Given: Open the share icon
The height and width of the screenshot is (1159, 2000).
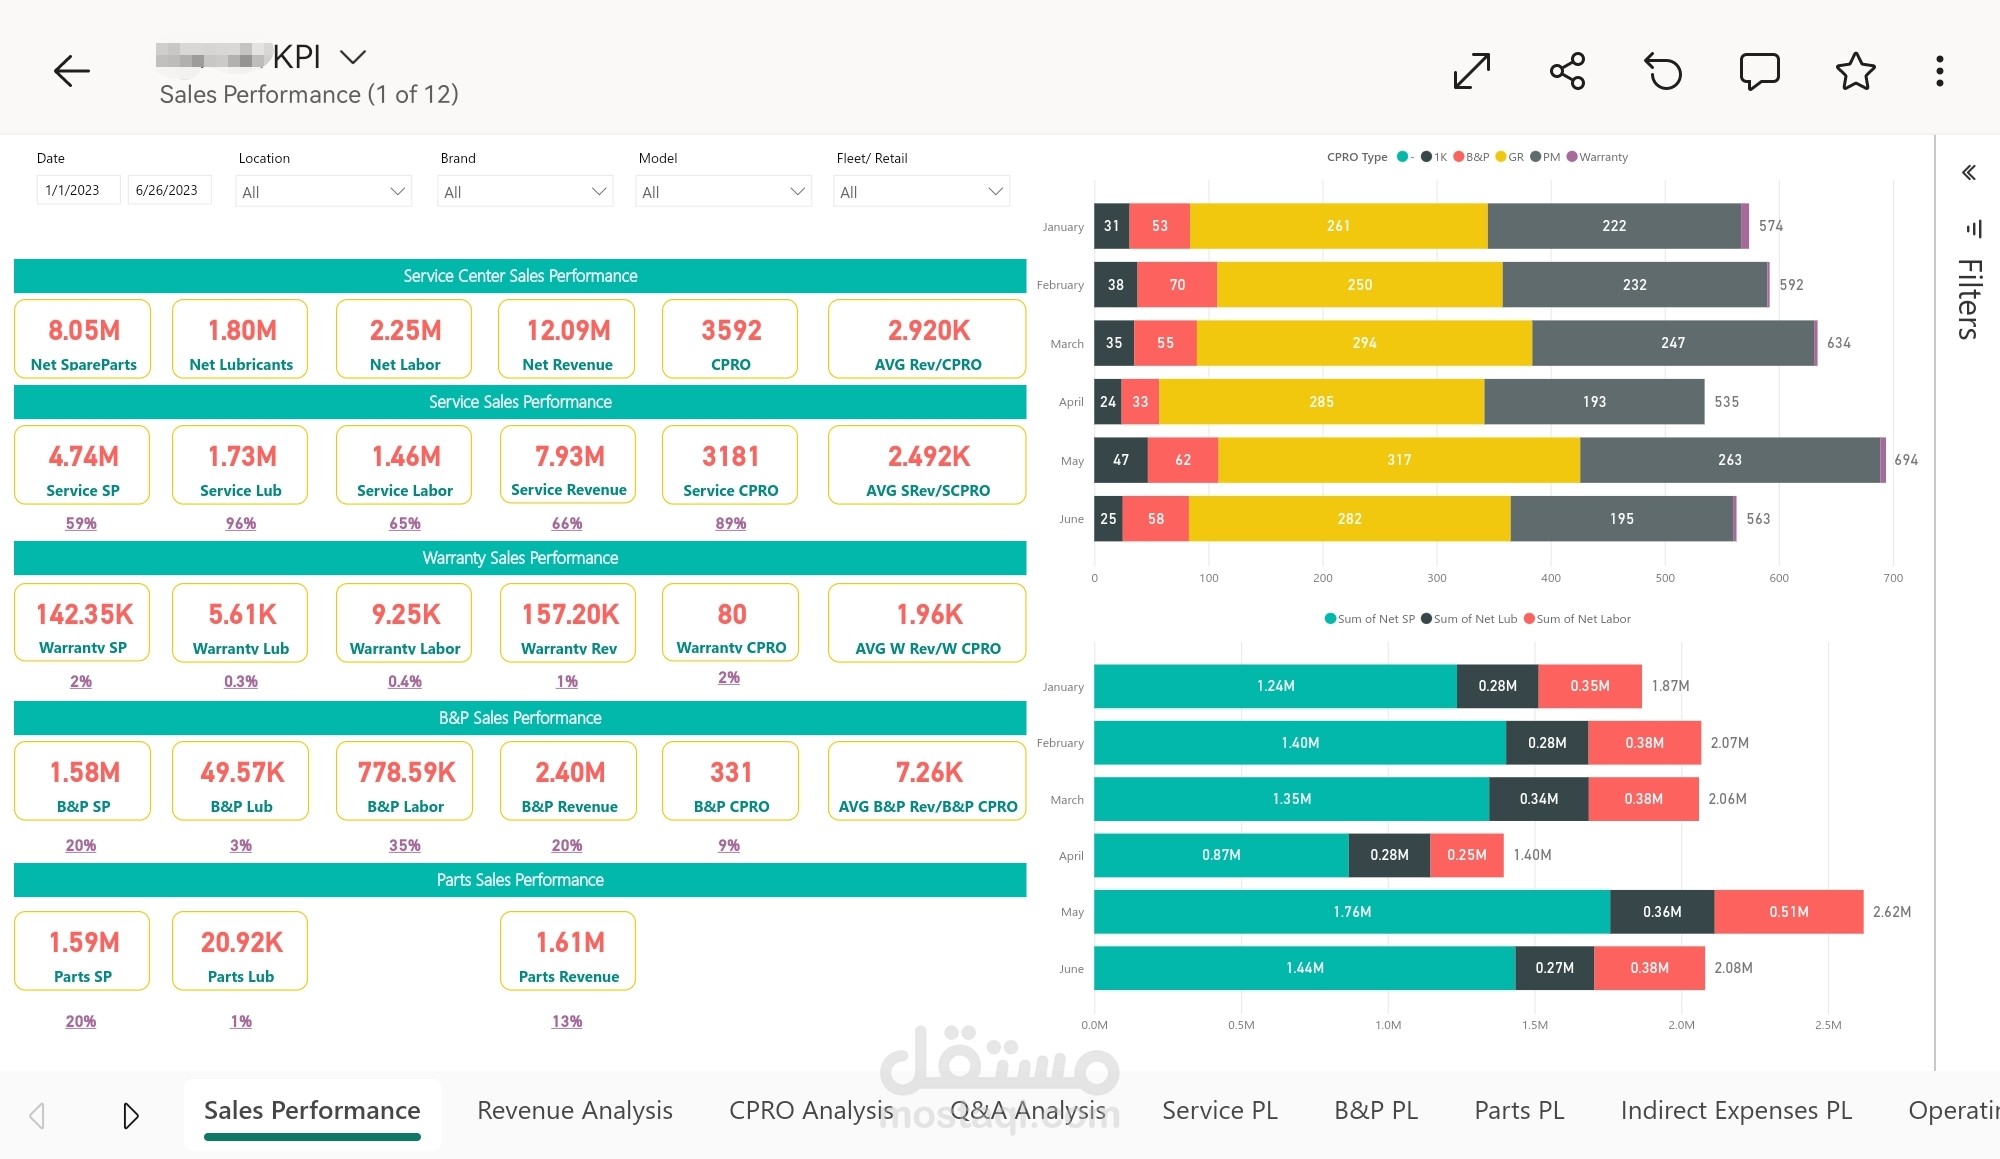Looking at the screenshot, I should click(x=1567, y=71).
